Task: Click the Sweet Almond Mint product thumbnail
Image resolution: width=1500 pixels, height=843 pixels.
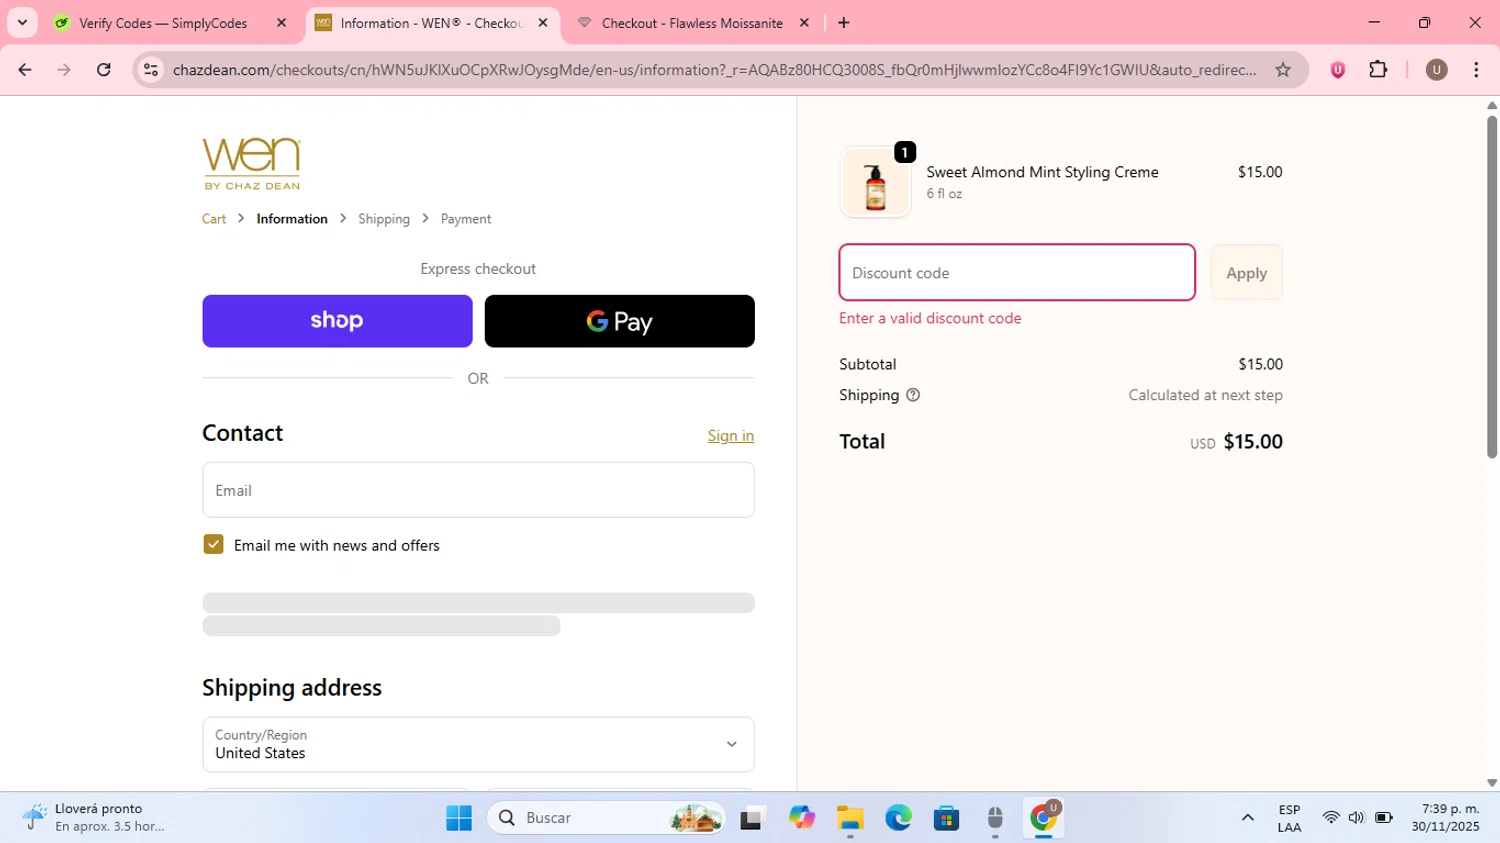Action: point(875,182)
